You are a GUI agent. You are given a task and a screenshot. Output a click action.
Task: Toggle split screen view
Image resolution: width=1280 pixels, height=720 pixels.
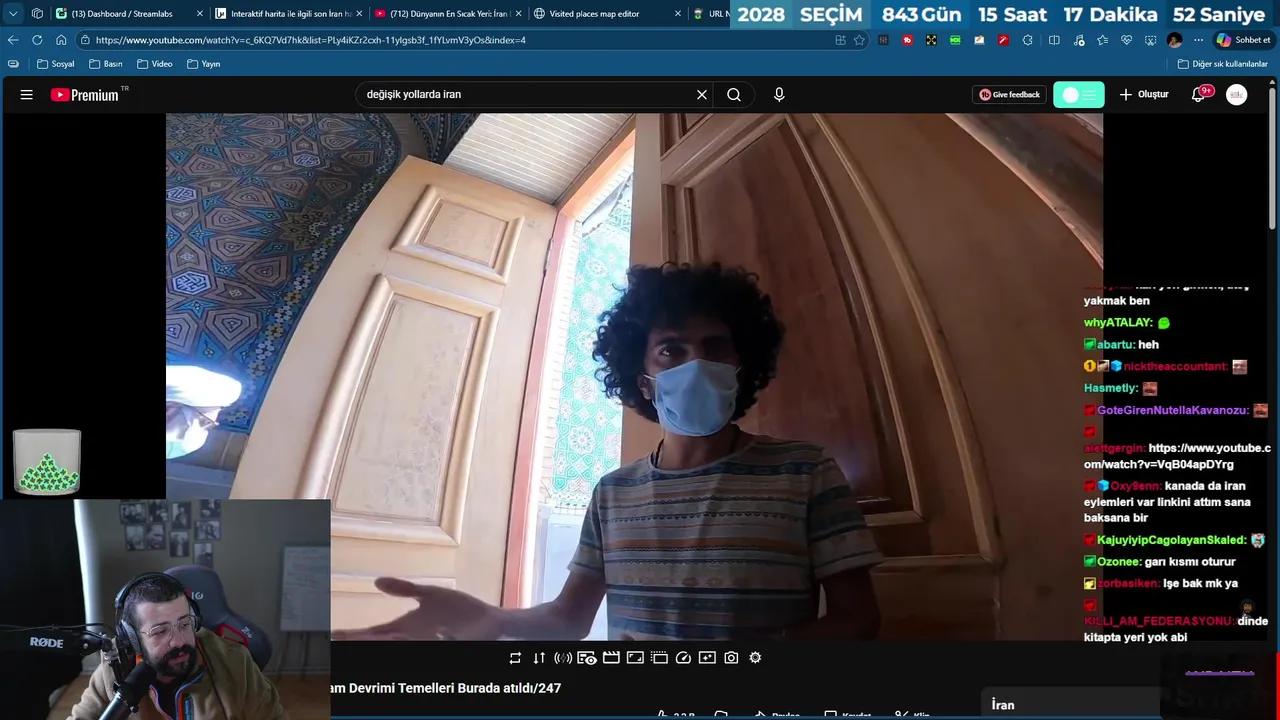click(x=1054, y=40)
